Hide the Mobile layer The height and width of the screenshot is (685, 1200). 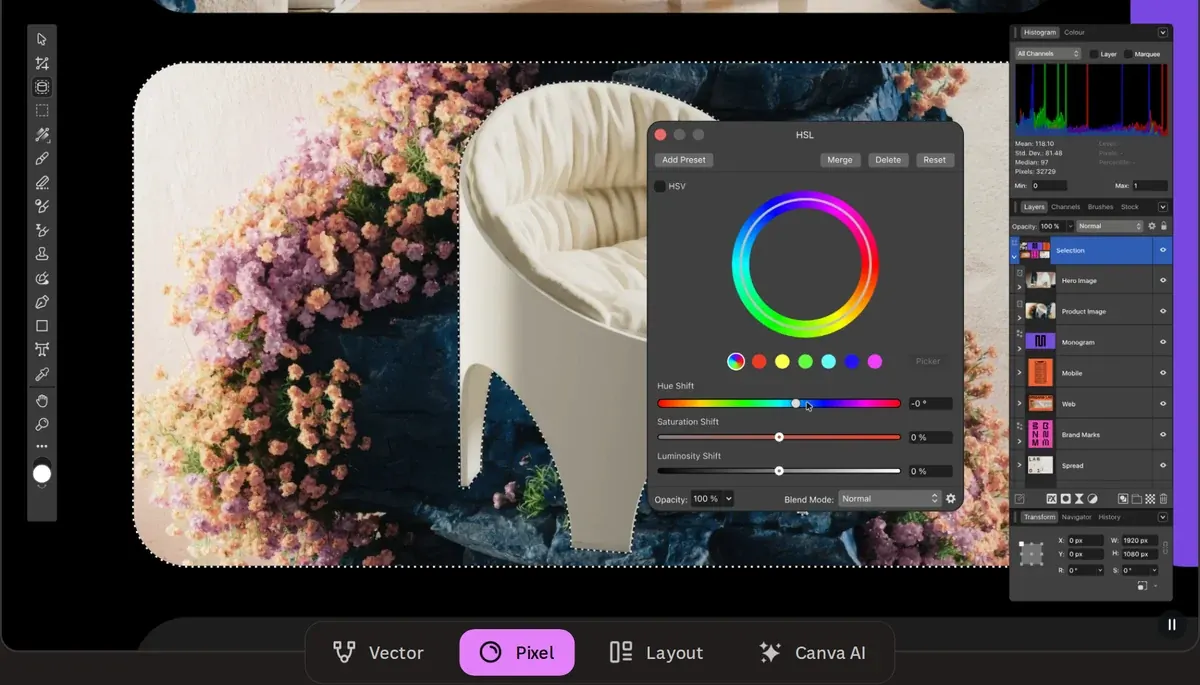(x=1163, y=373)
